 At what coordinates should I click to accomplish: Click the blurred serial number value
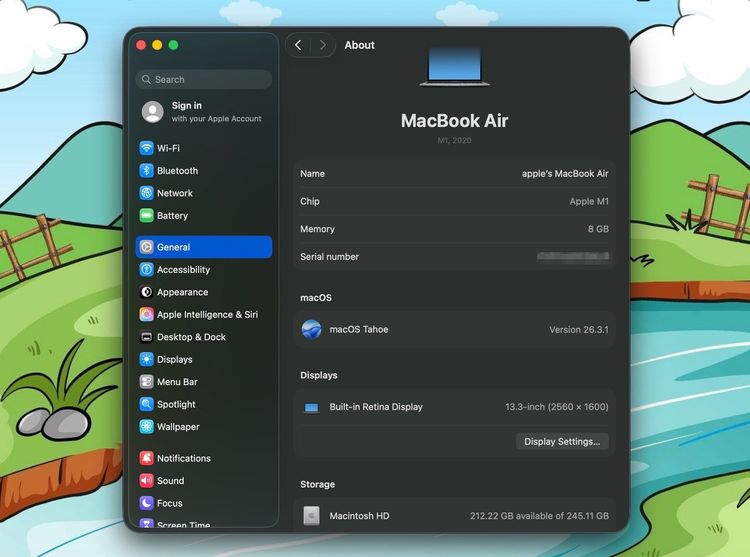[573, 257]
